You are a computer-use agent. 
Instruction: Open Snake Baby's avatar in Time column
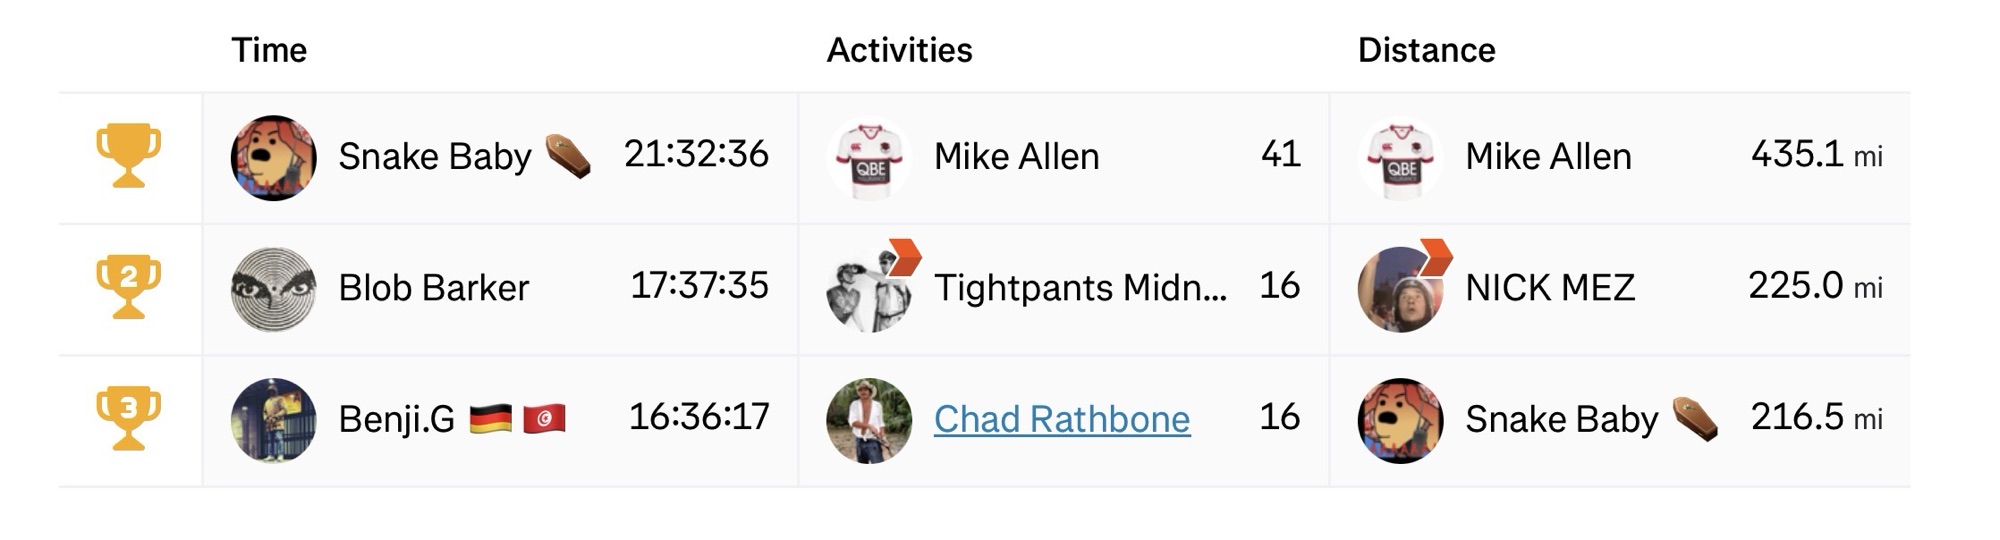click(x=273, y=158)
